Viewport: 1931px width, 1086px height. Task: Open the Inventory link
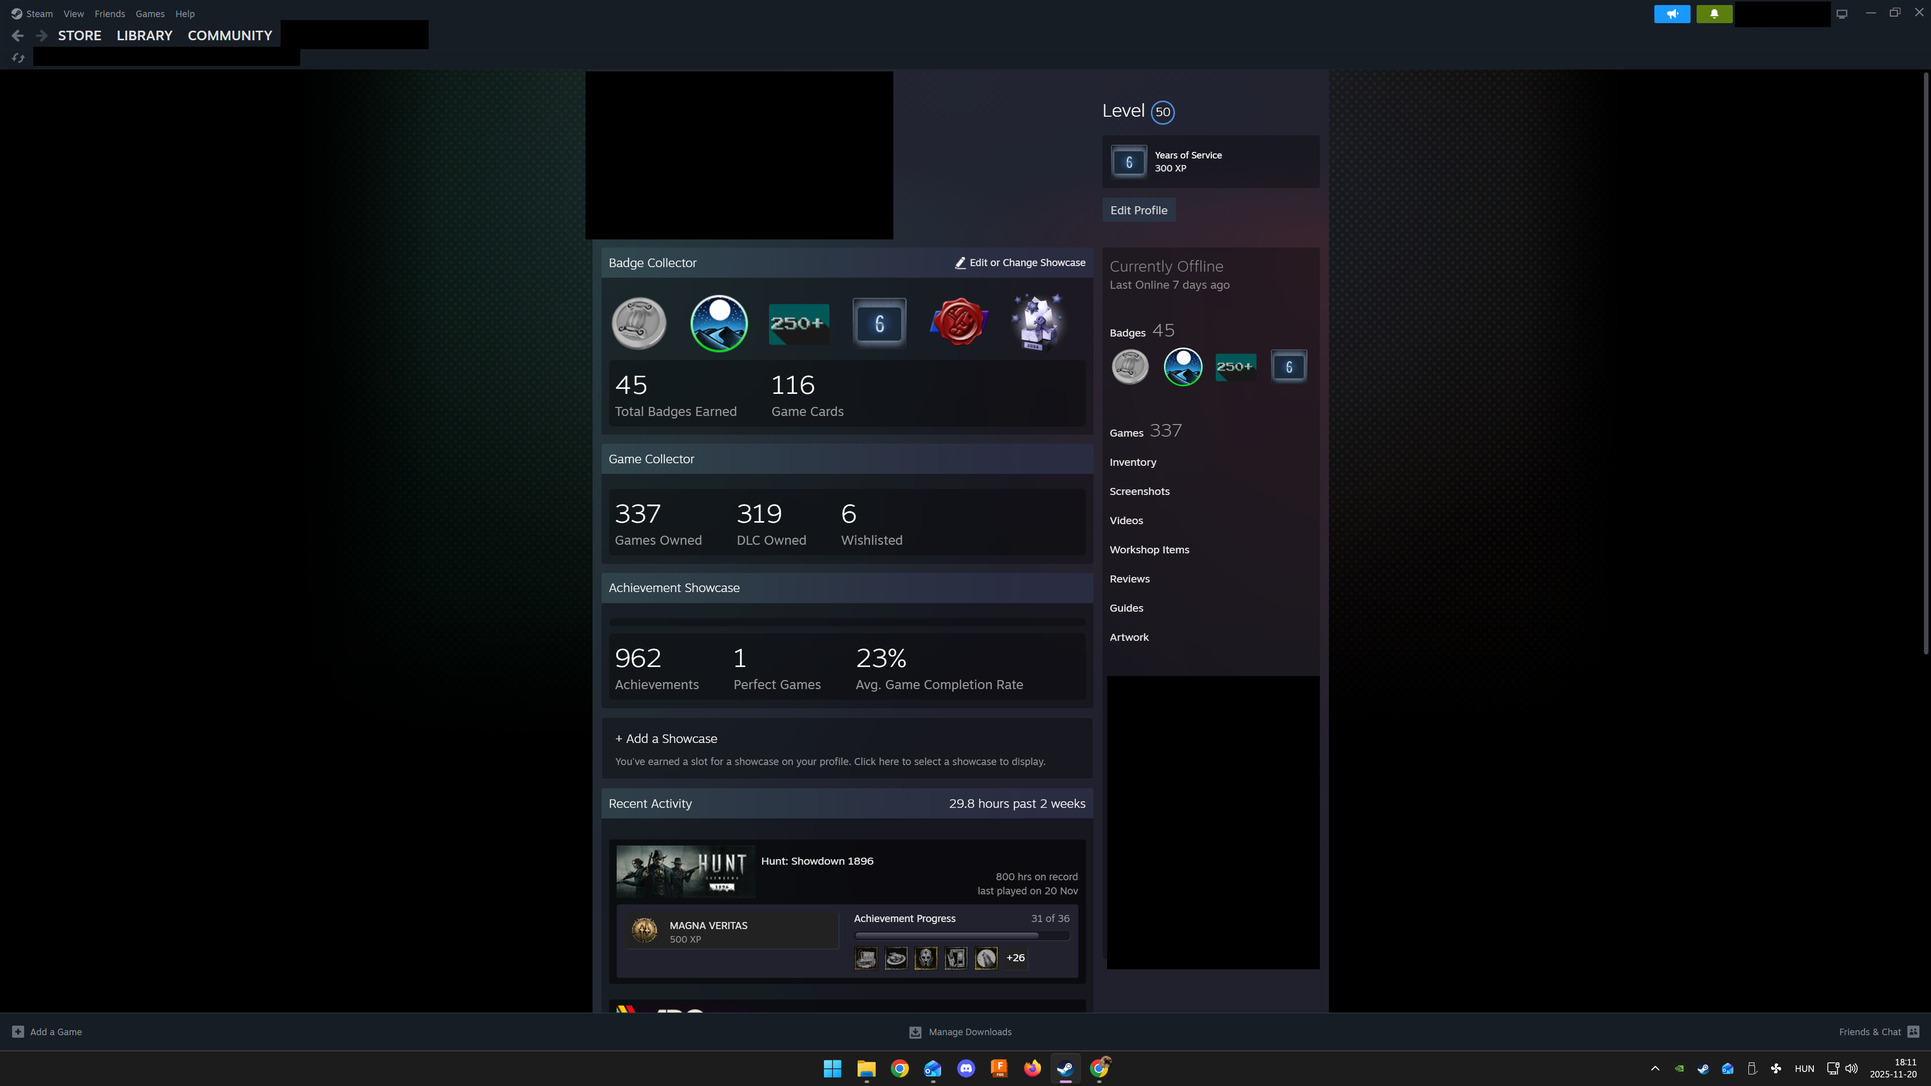coord(1132,462)
